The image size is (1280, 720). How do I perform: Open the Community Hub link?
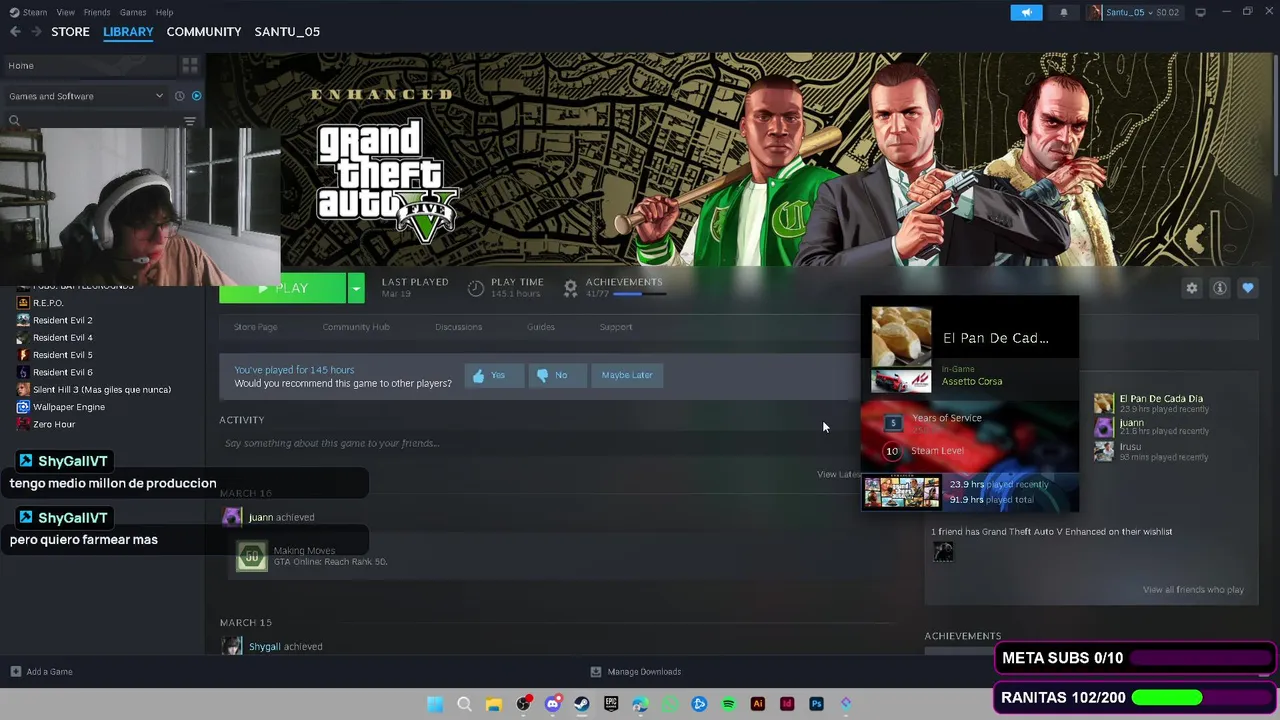(x=356, y=327)
